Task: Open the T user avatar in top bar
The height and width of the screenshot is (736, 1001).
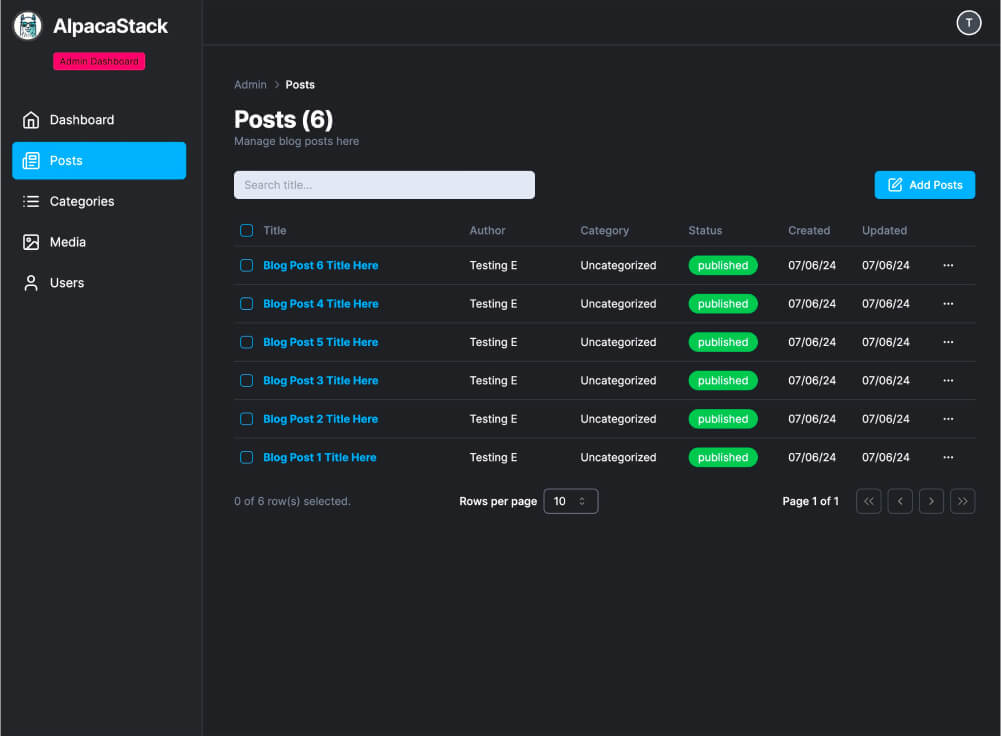Action: tap(968, 22)
